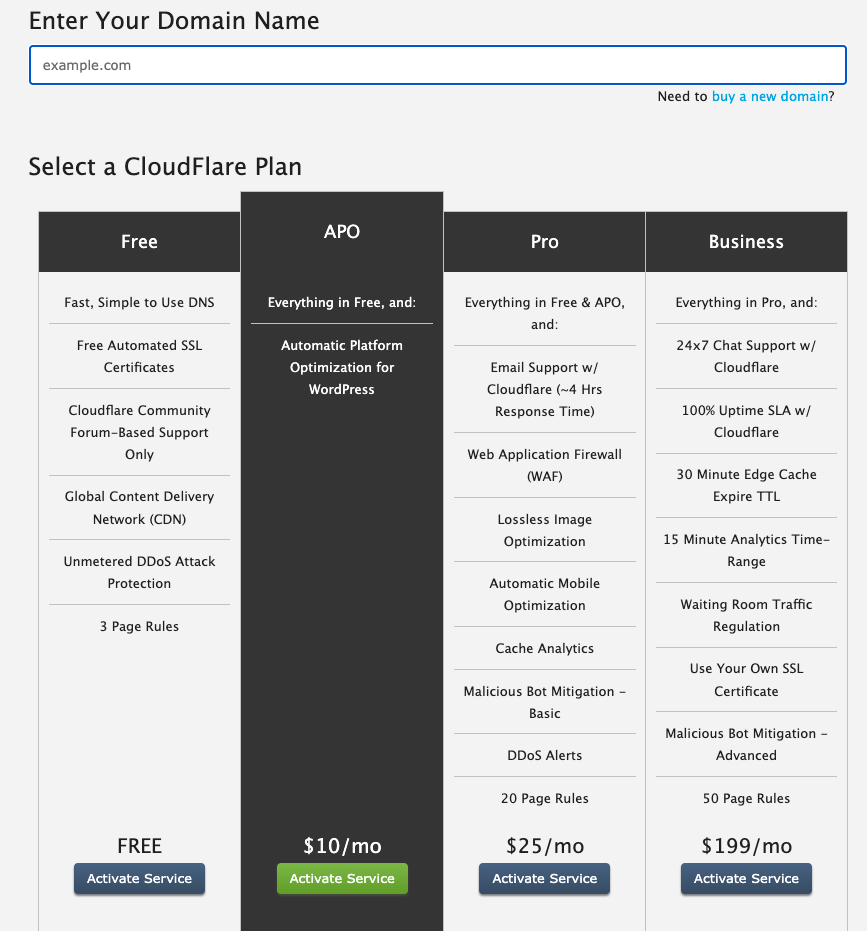Click the 100% Uptime SLA feature
The height and width of the screenshot is (931, 867).
click(x=746, y=421)
